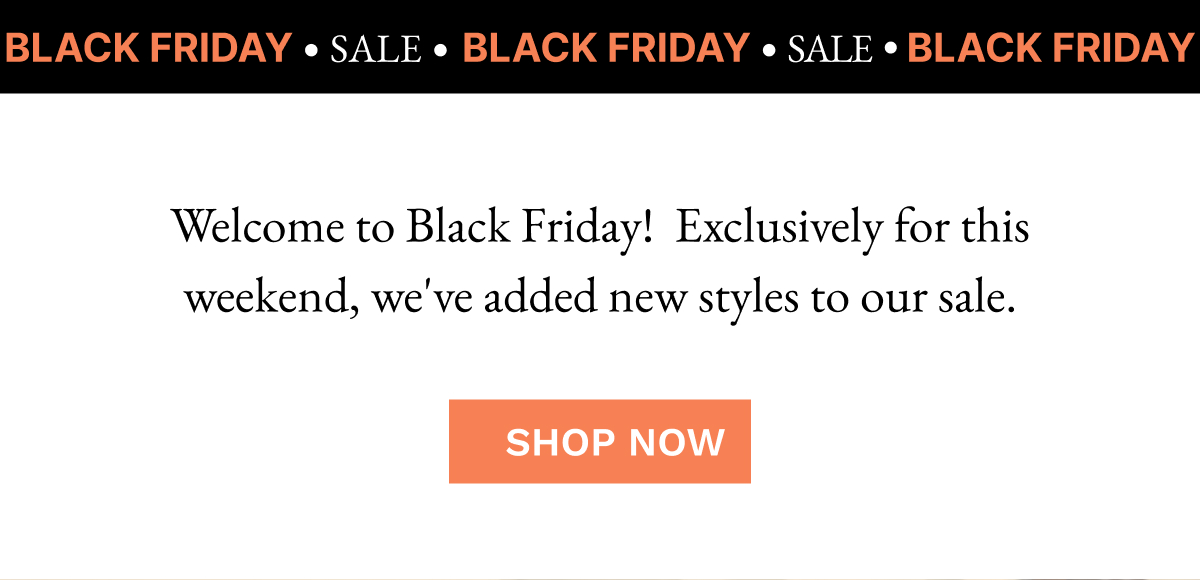
Task: Click the first BLACK FRIDAY banner text
Action: (x=148, y=47)
